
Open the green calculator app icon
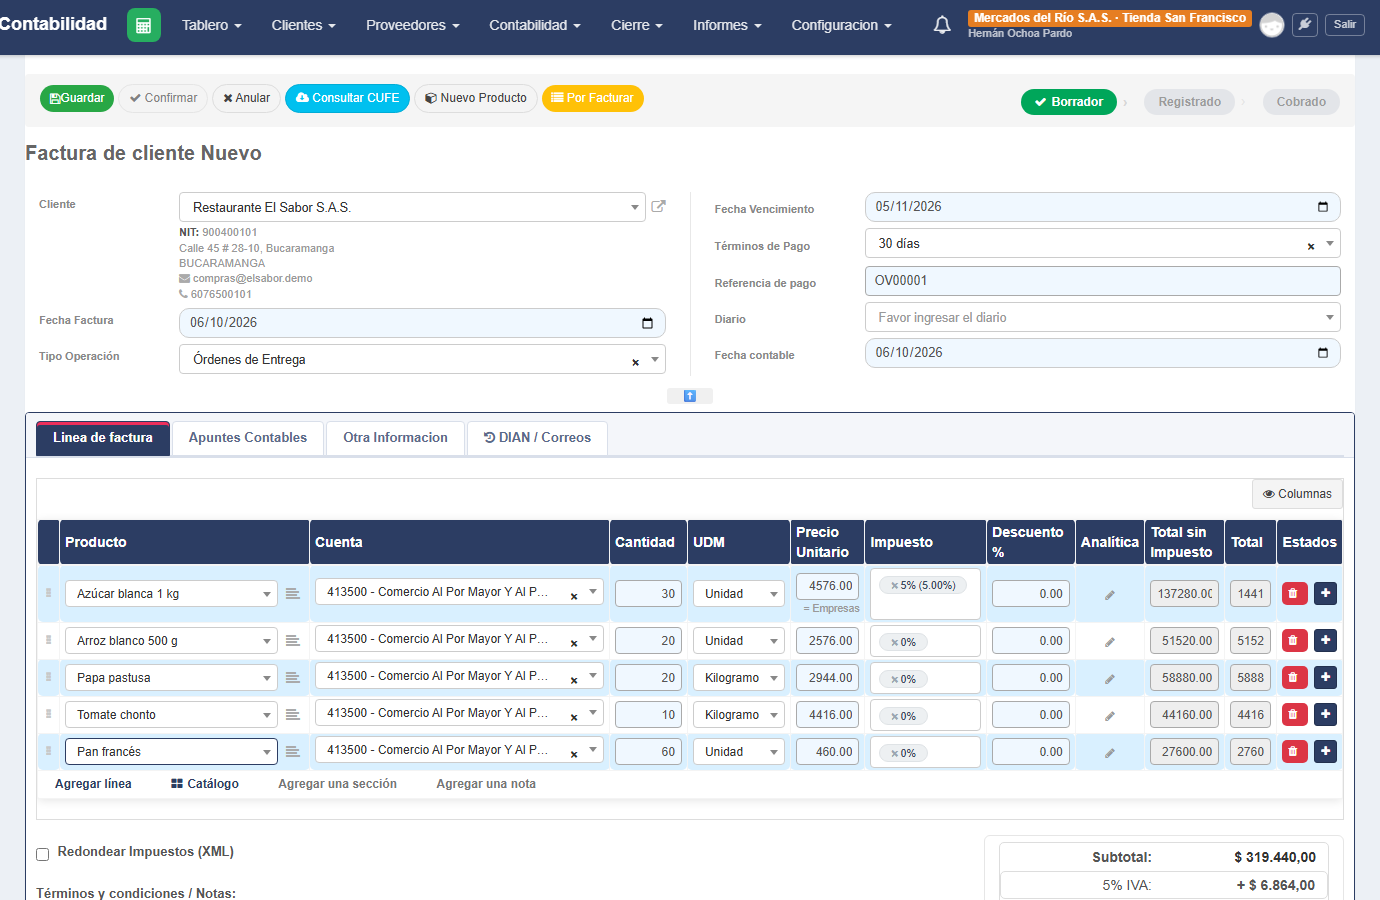(144, 25)
